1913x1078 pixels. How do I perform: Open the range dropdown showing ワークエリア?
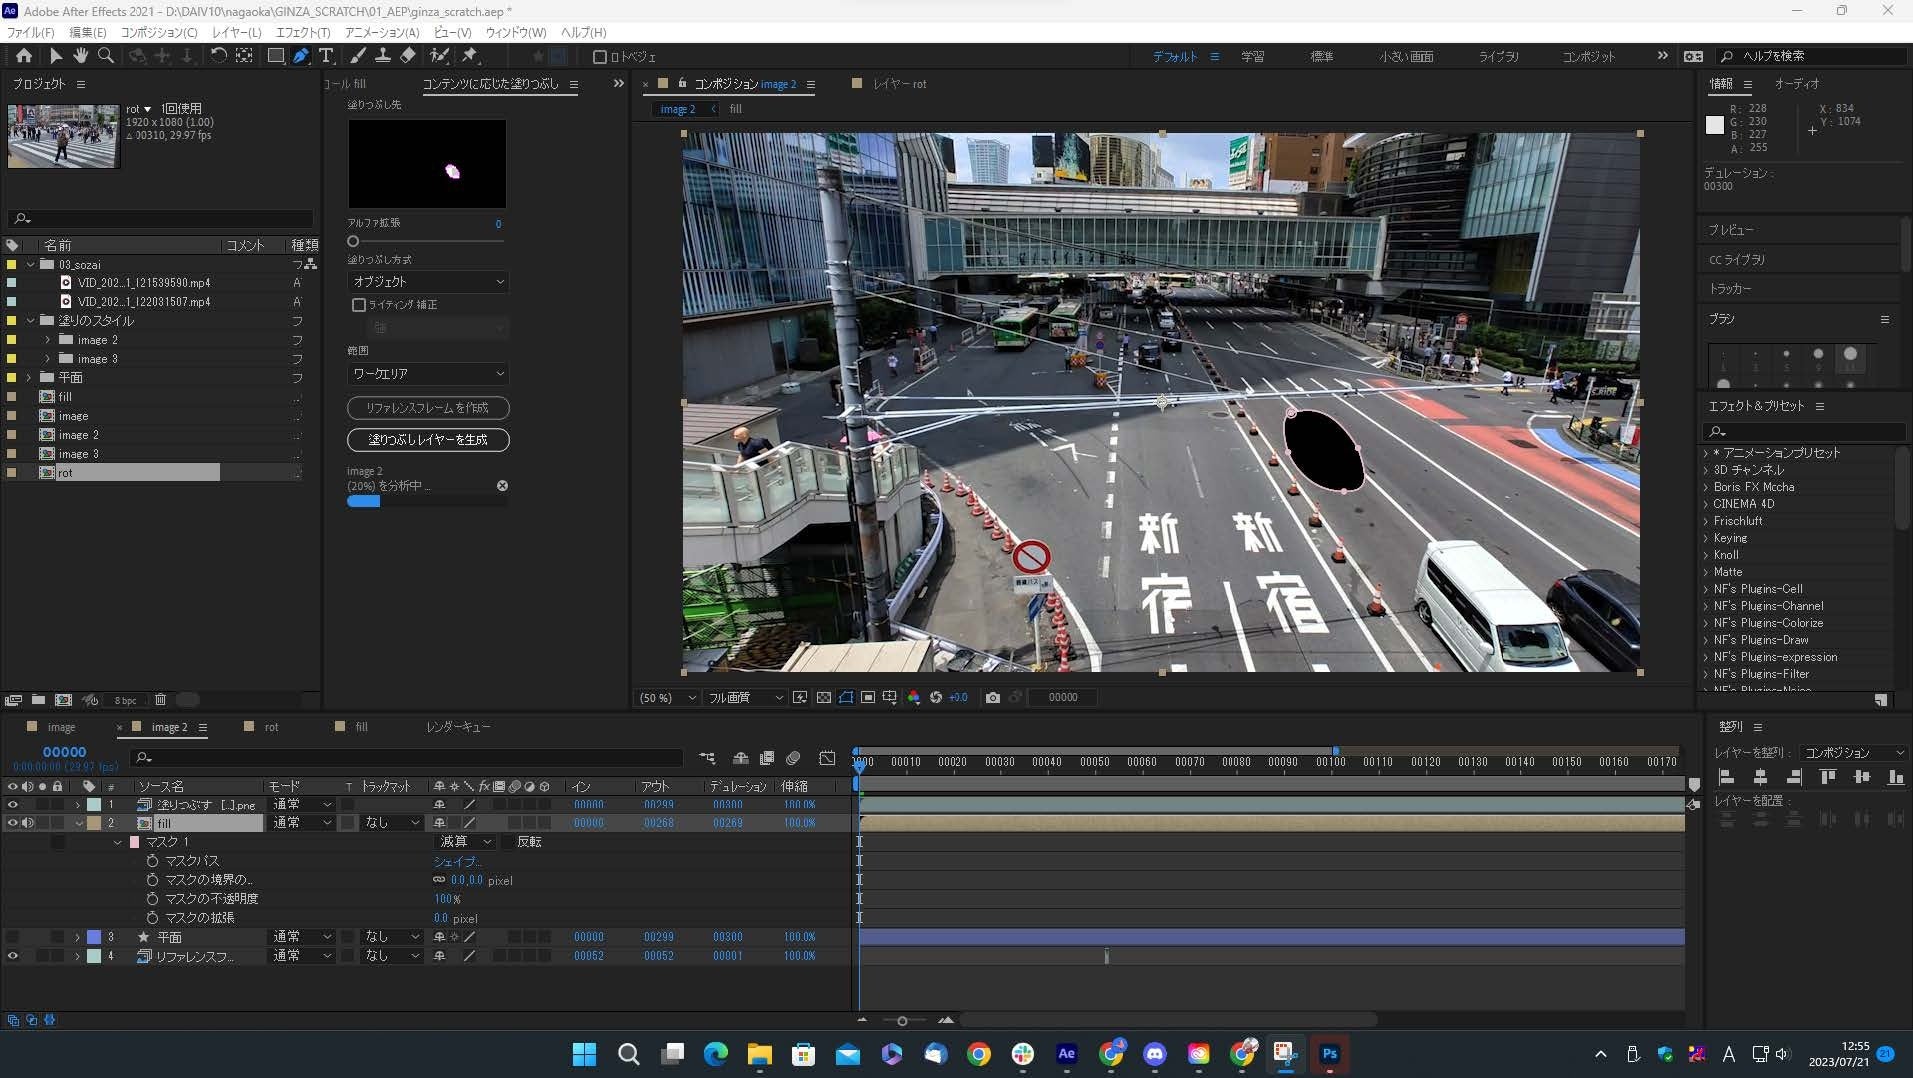(427, 374)
